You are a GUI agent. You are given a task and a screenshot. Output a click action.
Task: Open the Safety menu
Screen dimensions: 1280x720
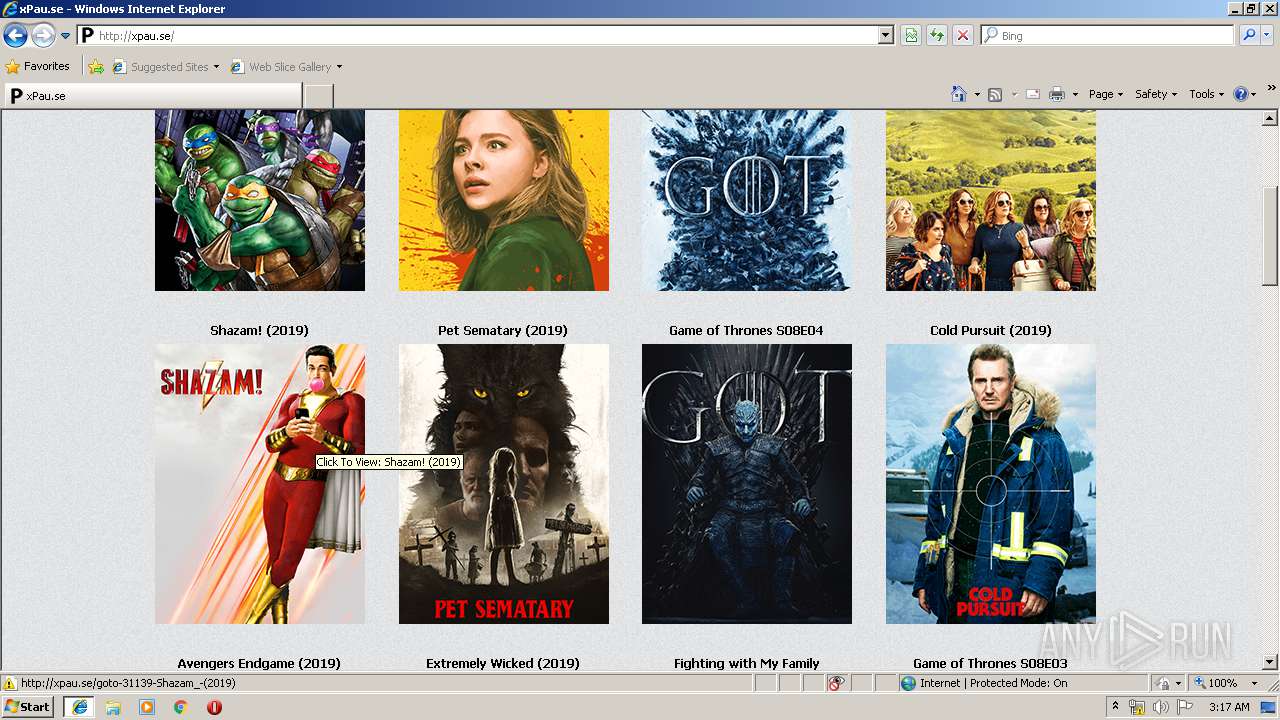(1156, 94)
